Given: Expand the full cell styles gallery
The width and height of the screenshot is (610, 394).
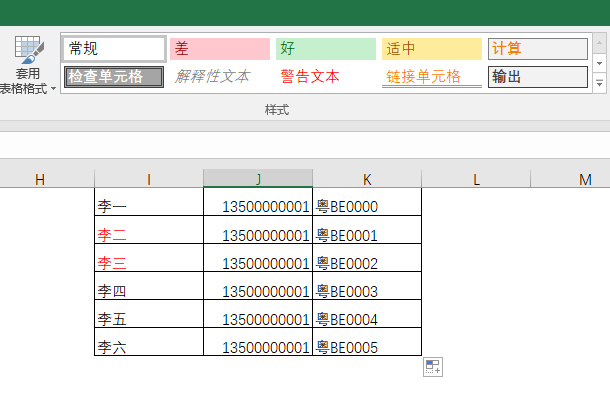Looking at the screenshot, I should click(x=599, y=83).
